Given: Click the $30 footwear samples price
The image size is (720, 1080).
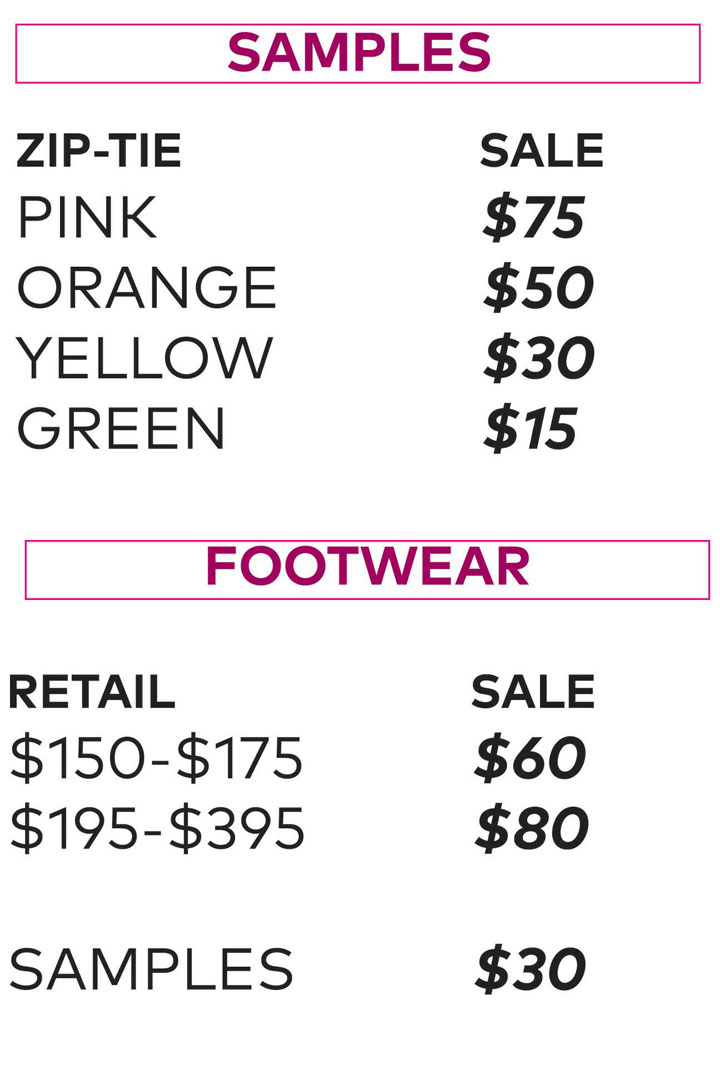Looking at the screenshot, I should [530, 969].
